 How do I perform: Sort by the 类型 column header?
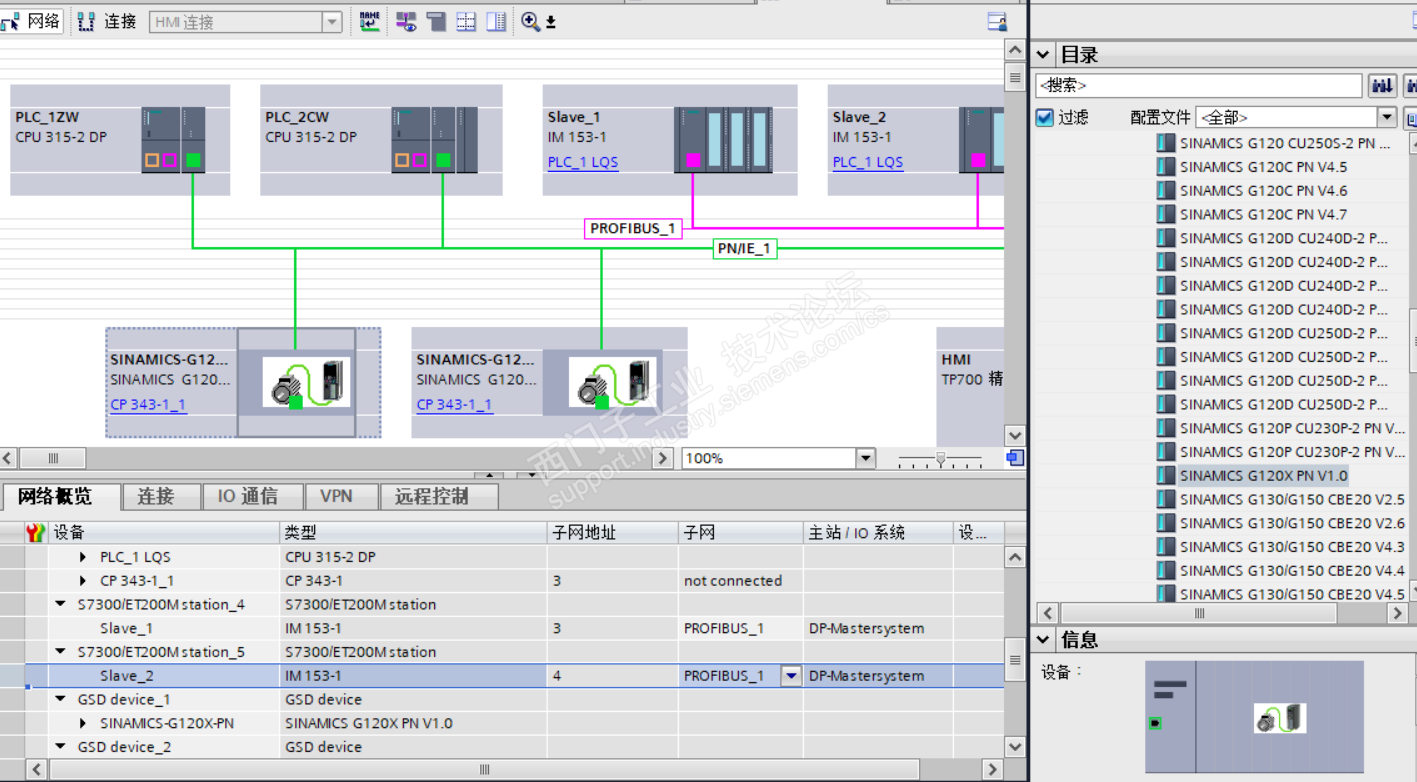tap(414, 533)
